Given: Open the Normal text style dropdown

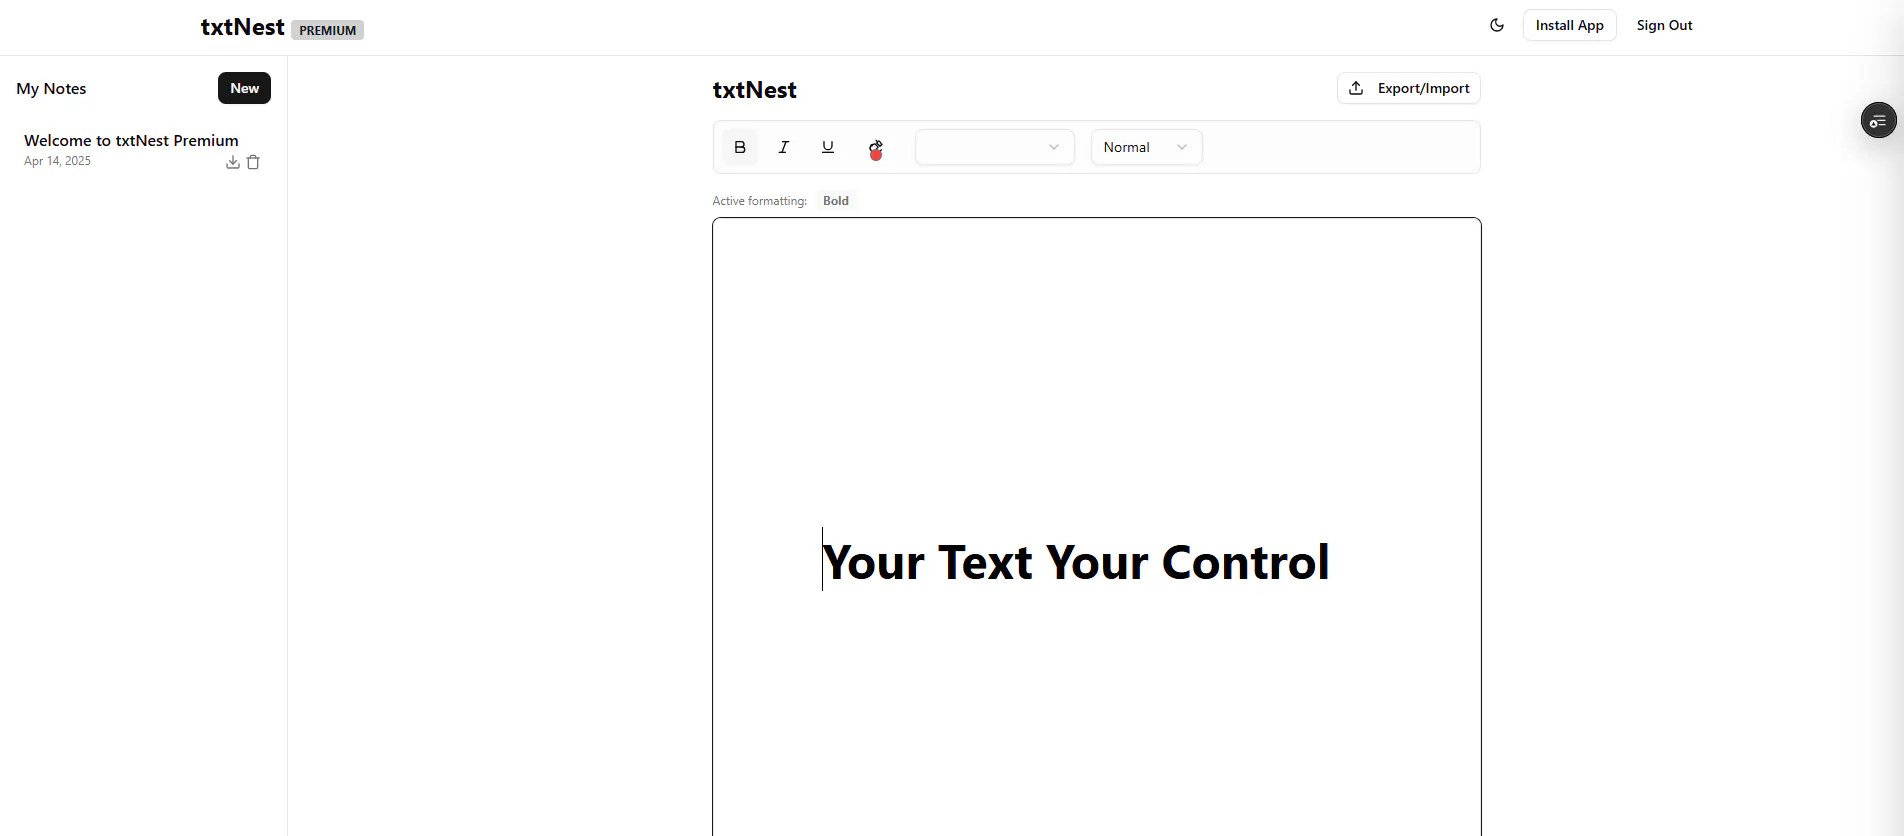Looking at the screenshot, I should pyautogui.click(x=1146, y=147).
